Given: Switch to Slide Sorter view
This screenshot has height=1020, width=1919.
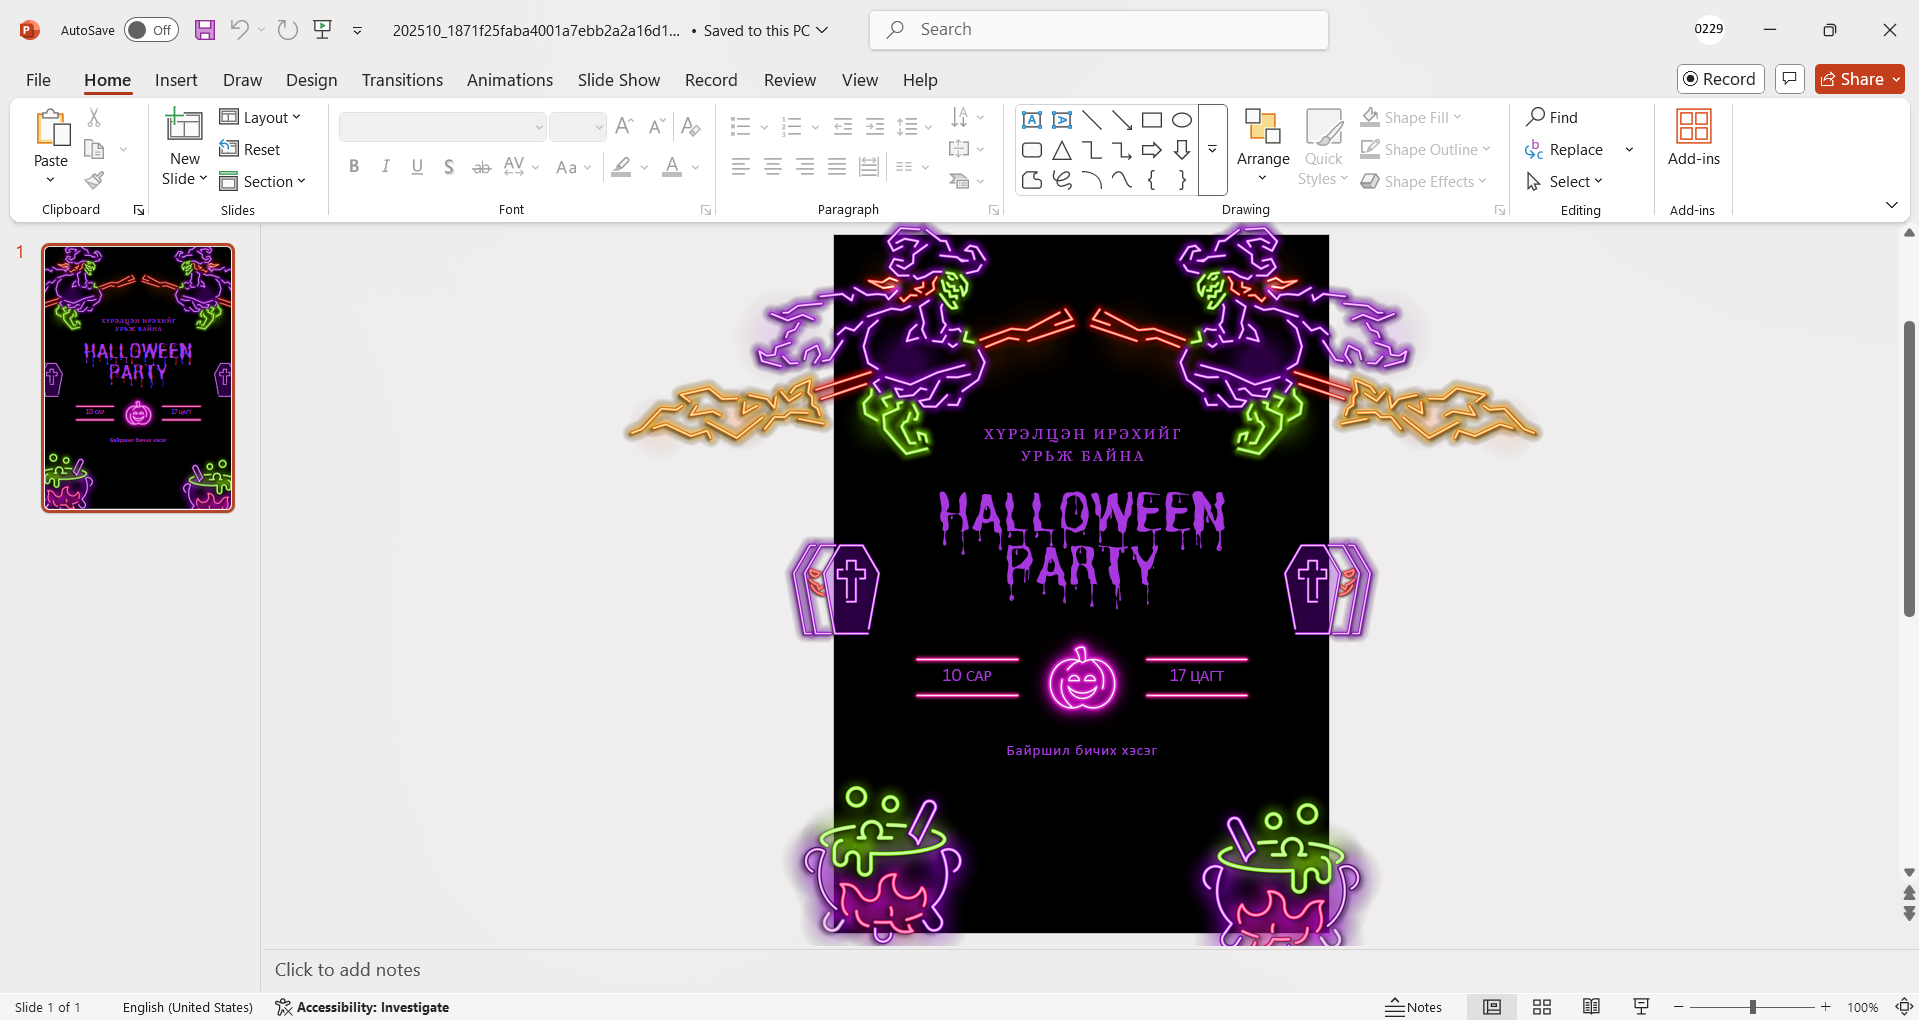Looking at the screenshot, I should (x=1541, y=1007).
